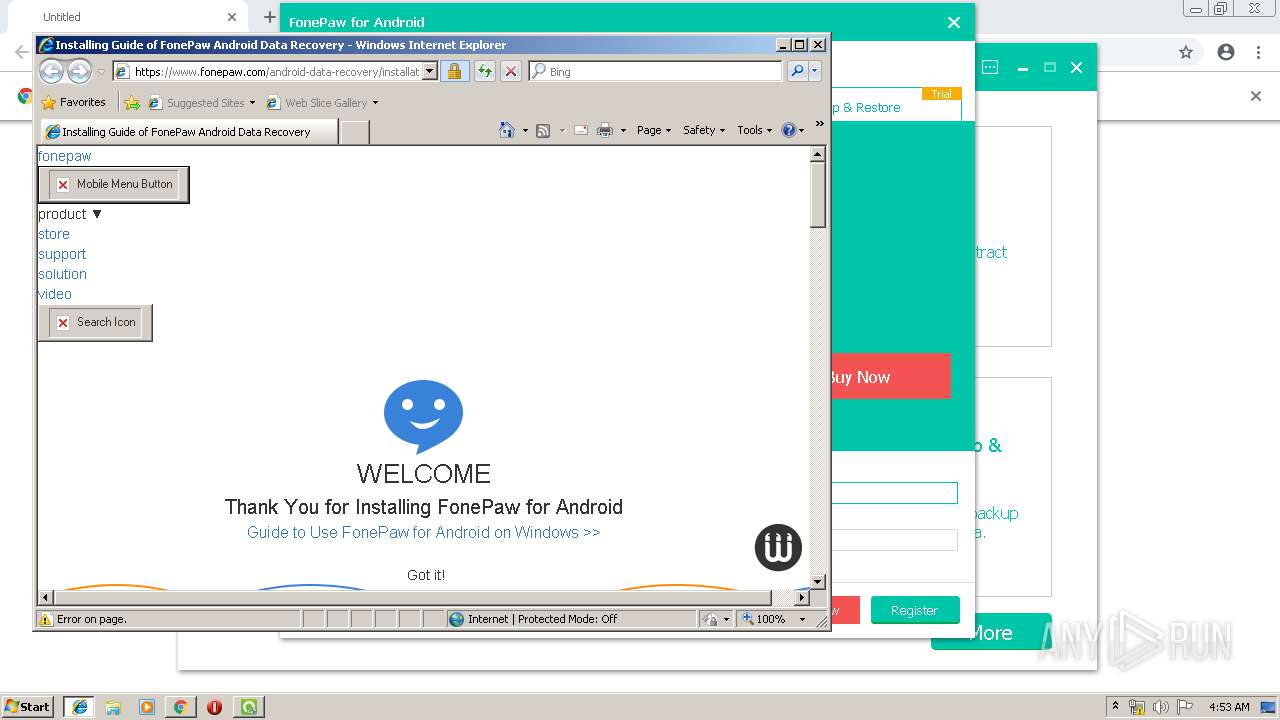Click the security lock icon
This screenshot has width=1280, height=720.
pos(454,71)
